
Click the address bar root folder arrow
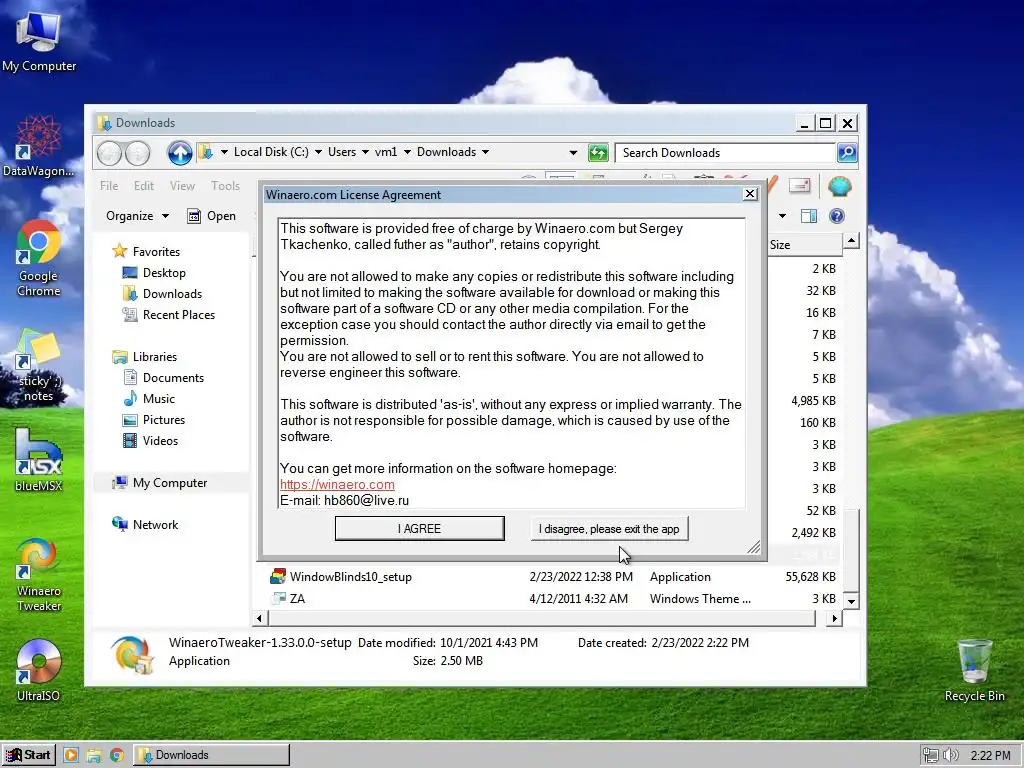[224, 152]
